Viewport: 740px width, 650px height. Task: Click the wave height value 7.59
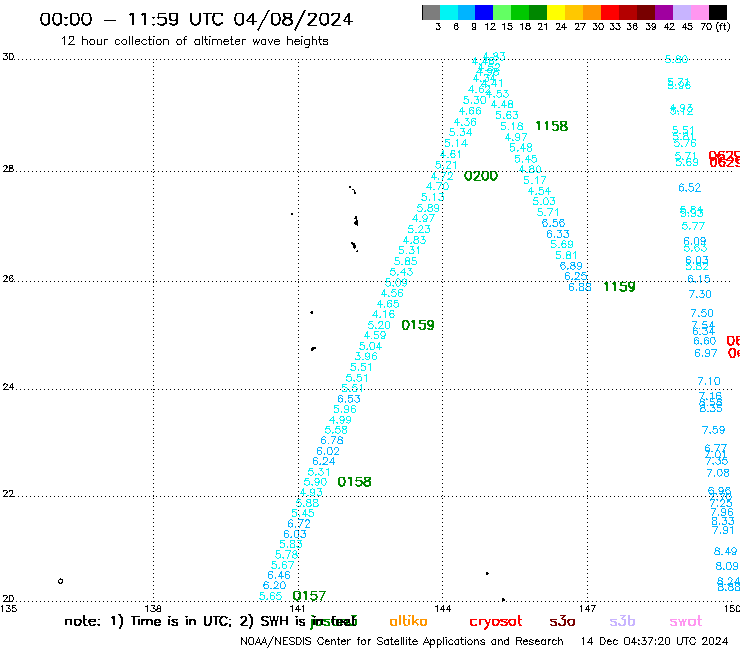pyautogui.click(x=713, y=430)
